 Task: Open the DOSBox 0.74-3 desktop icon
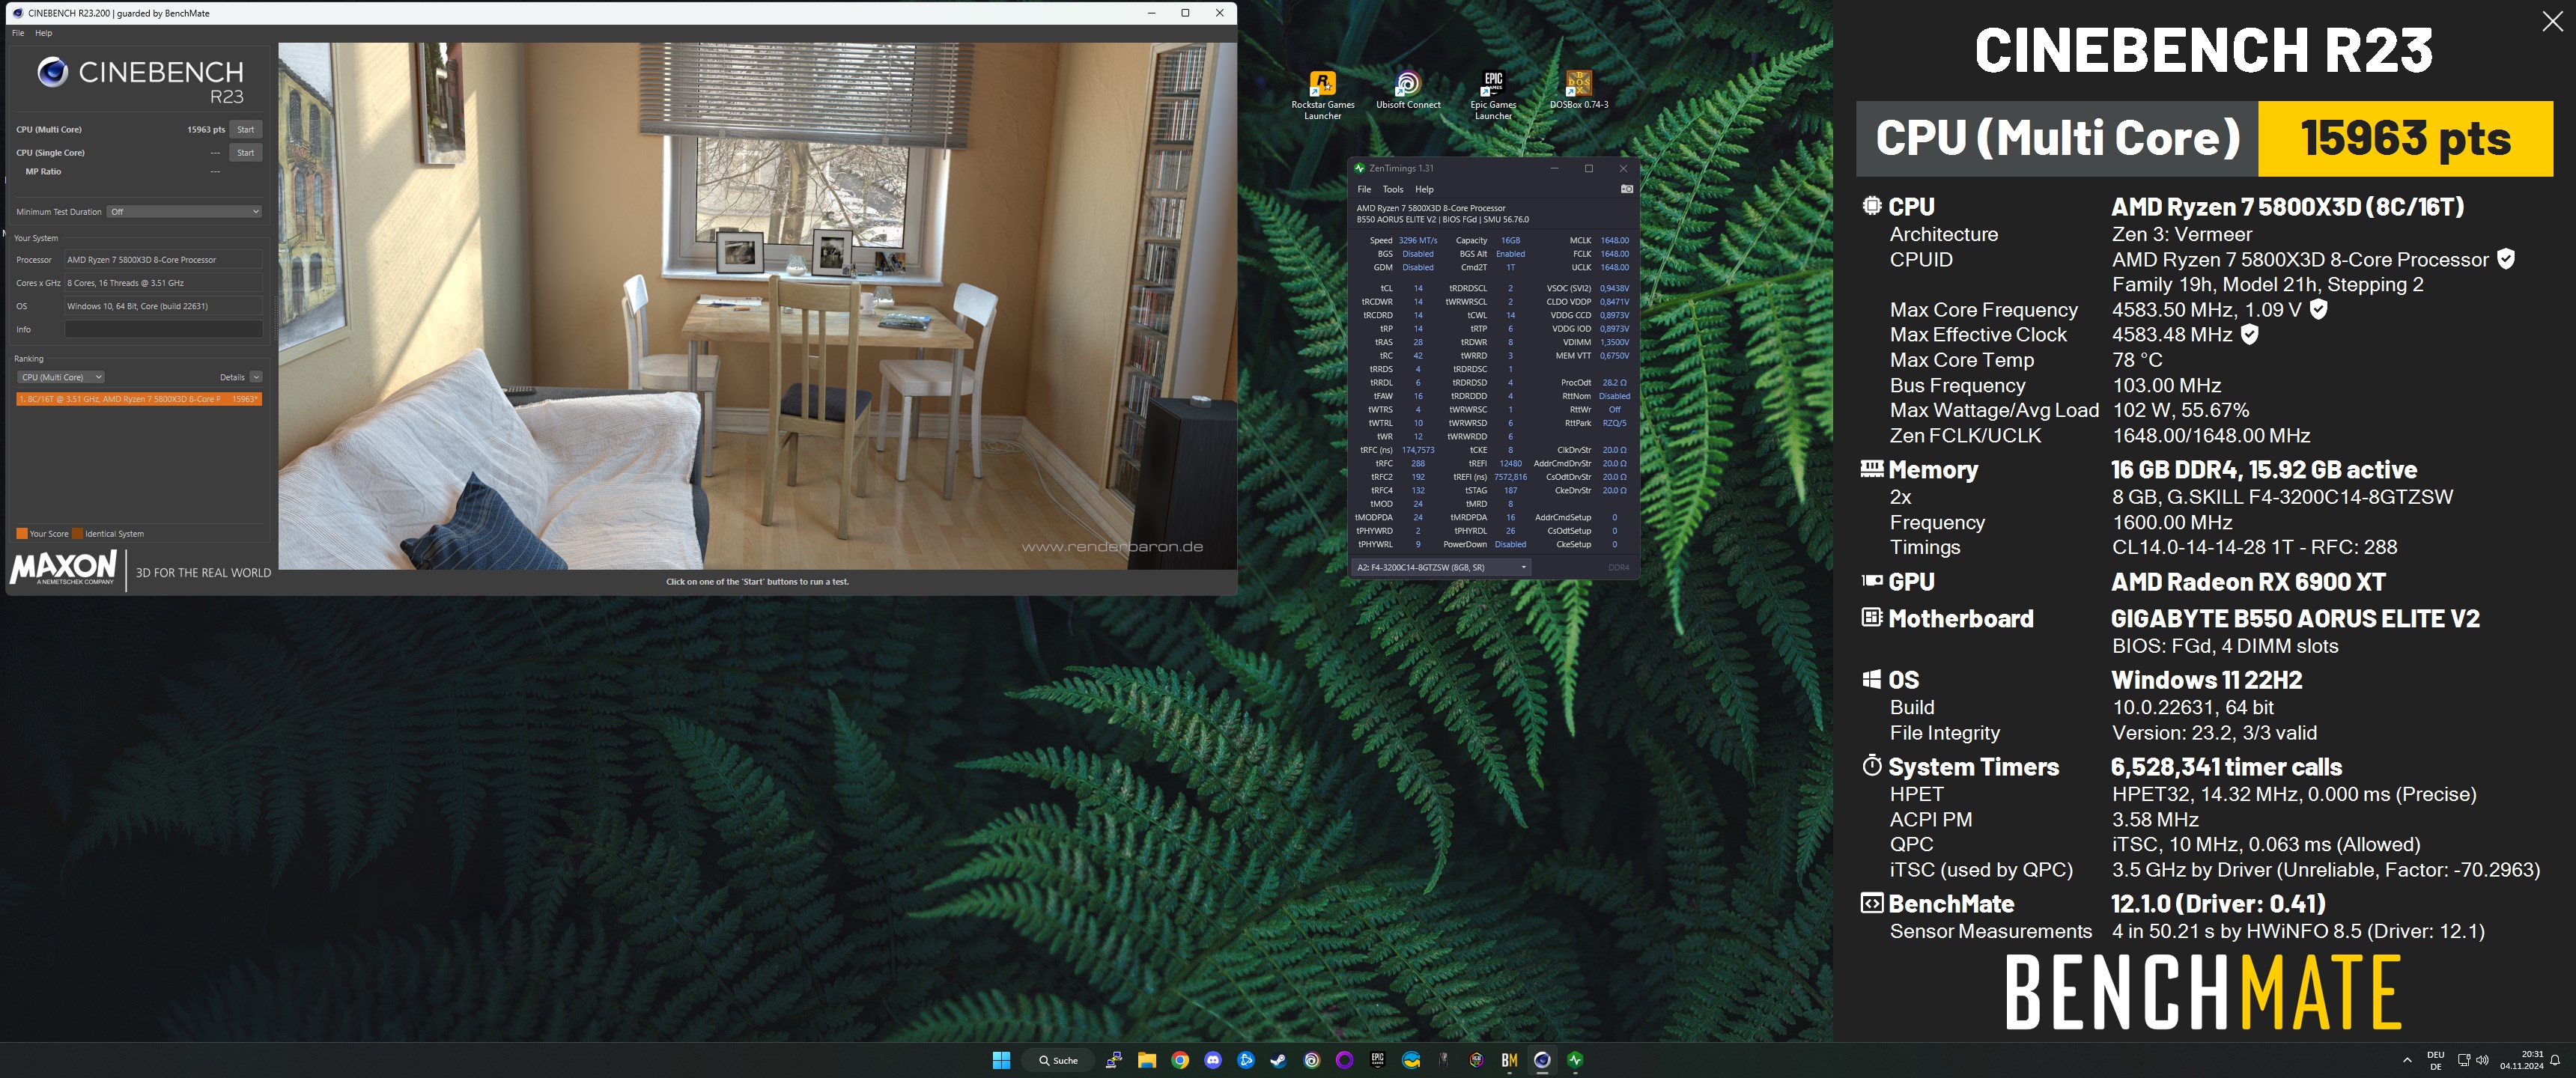coord(1579,90)
